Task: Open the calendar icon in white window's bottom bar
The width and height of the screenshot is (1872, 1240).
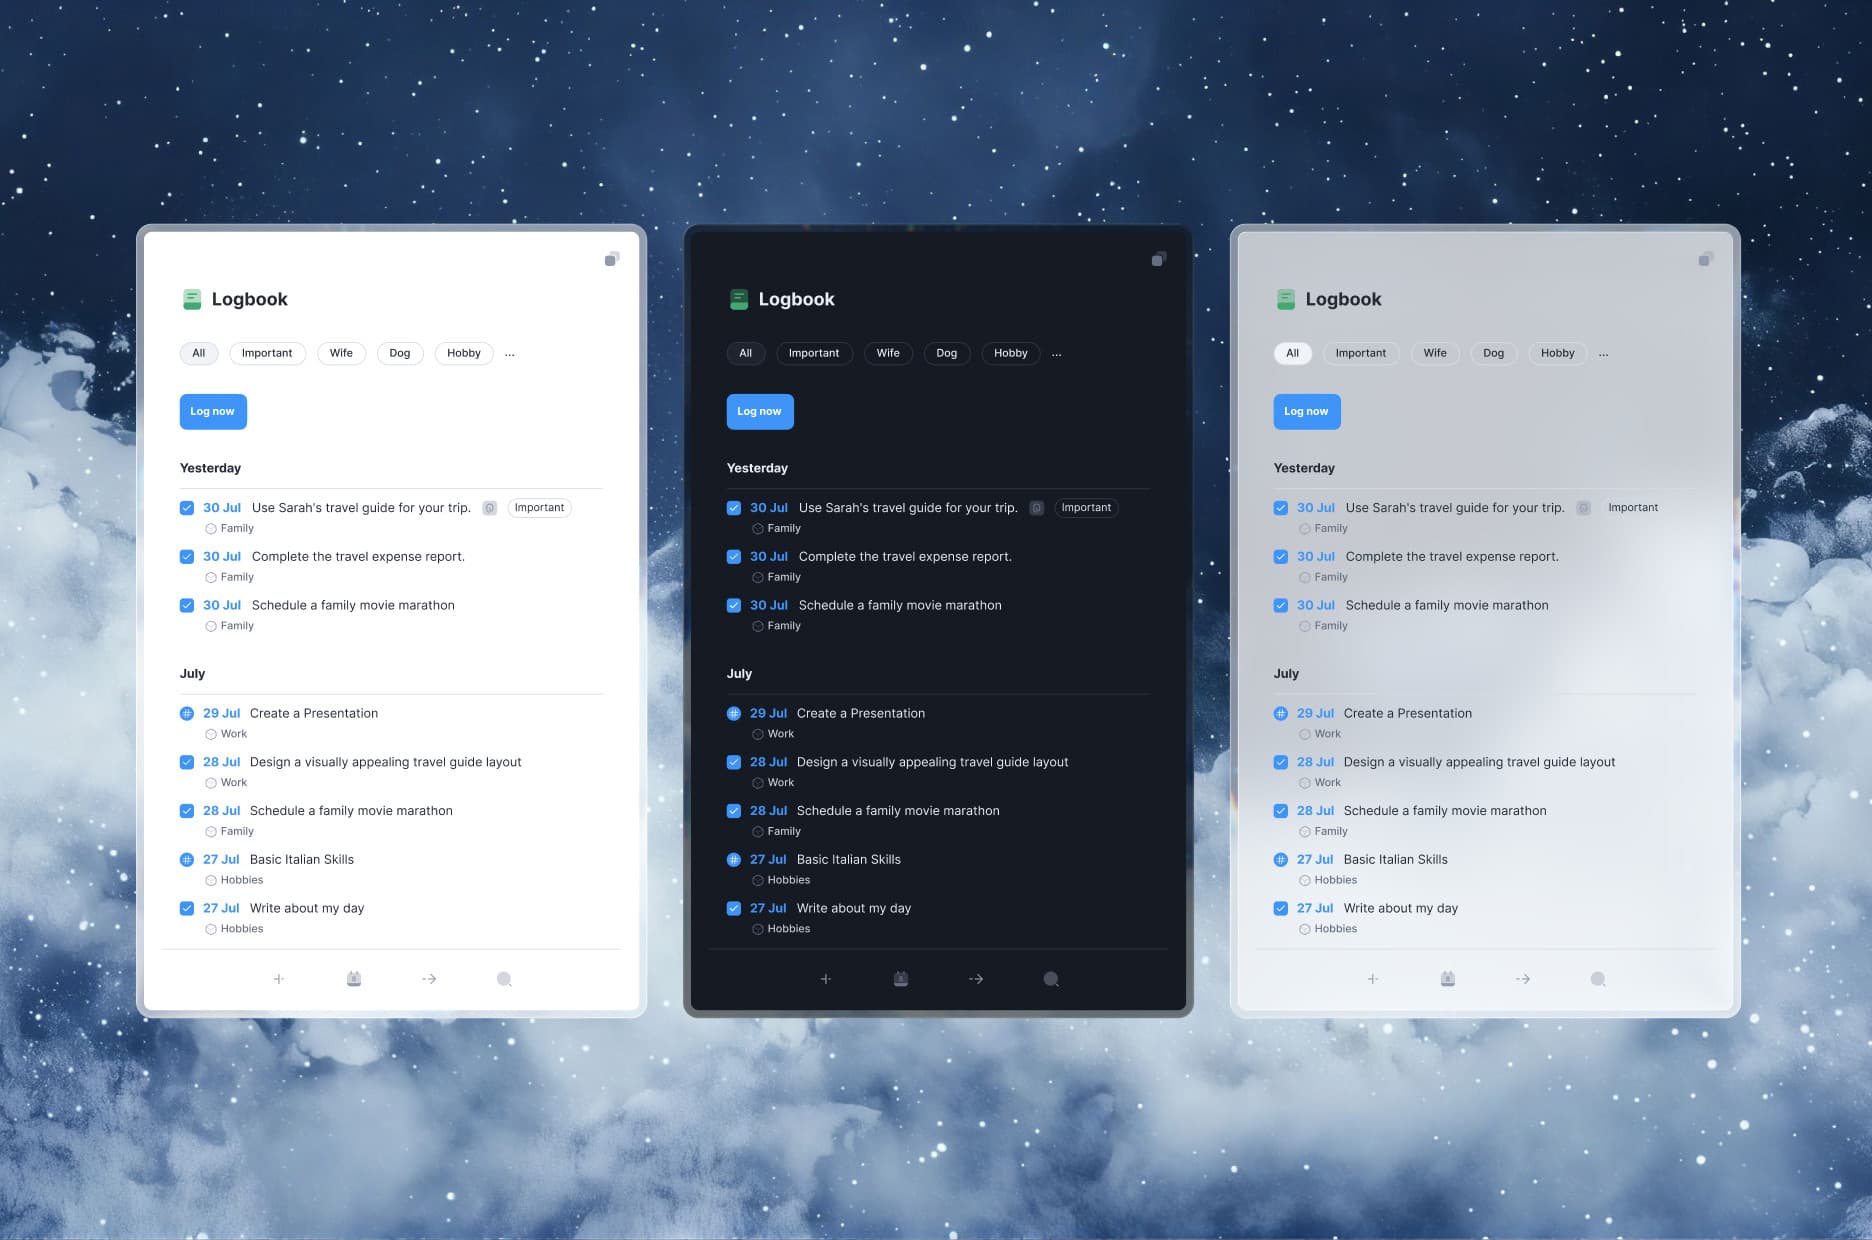Action: [x=354, y=979]
